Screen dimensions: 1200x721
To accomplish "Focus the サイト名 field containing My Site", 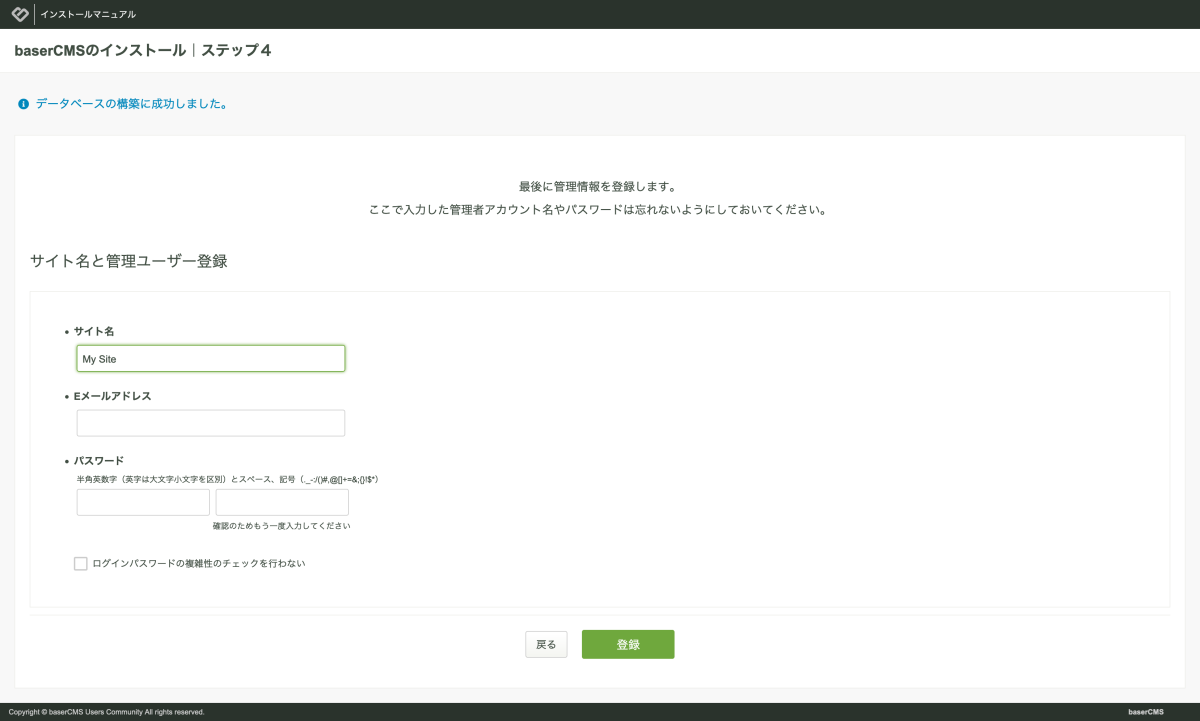I will (x=211, y=359).
